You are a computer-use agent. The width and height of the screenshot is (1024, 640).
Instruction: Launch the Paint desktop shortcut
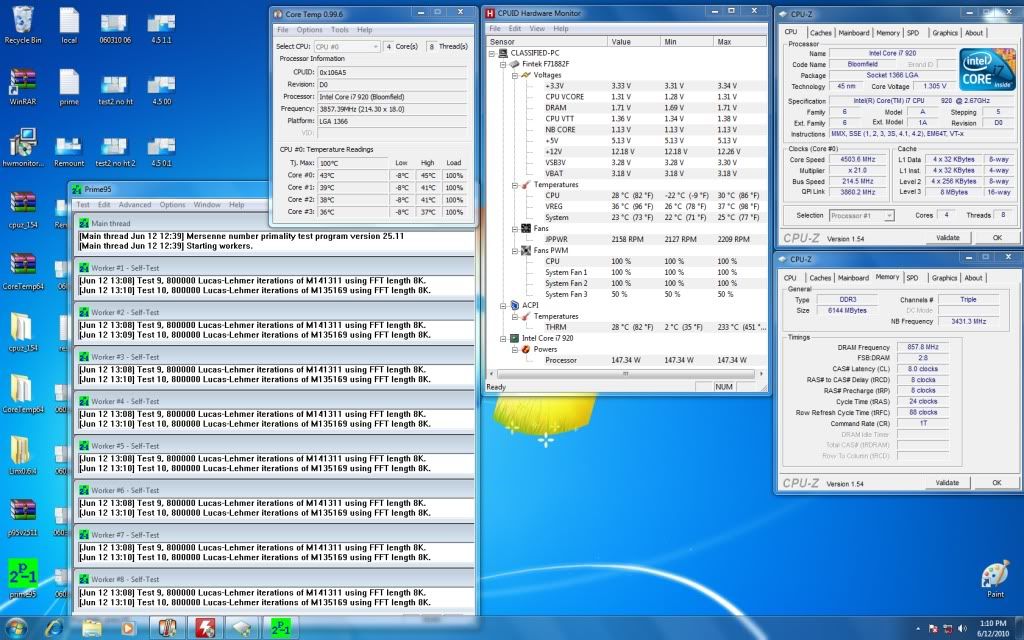click(995, 577)
